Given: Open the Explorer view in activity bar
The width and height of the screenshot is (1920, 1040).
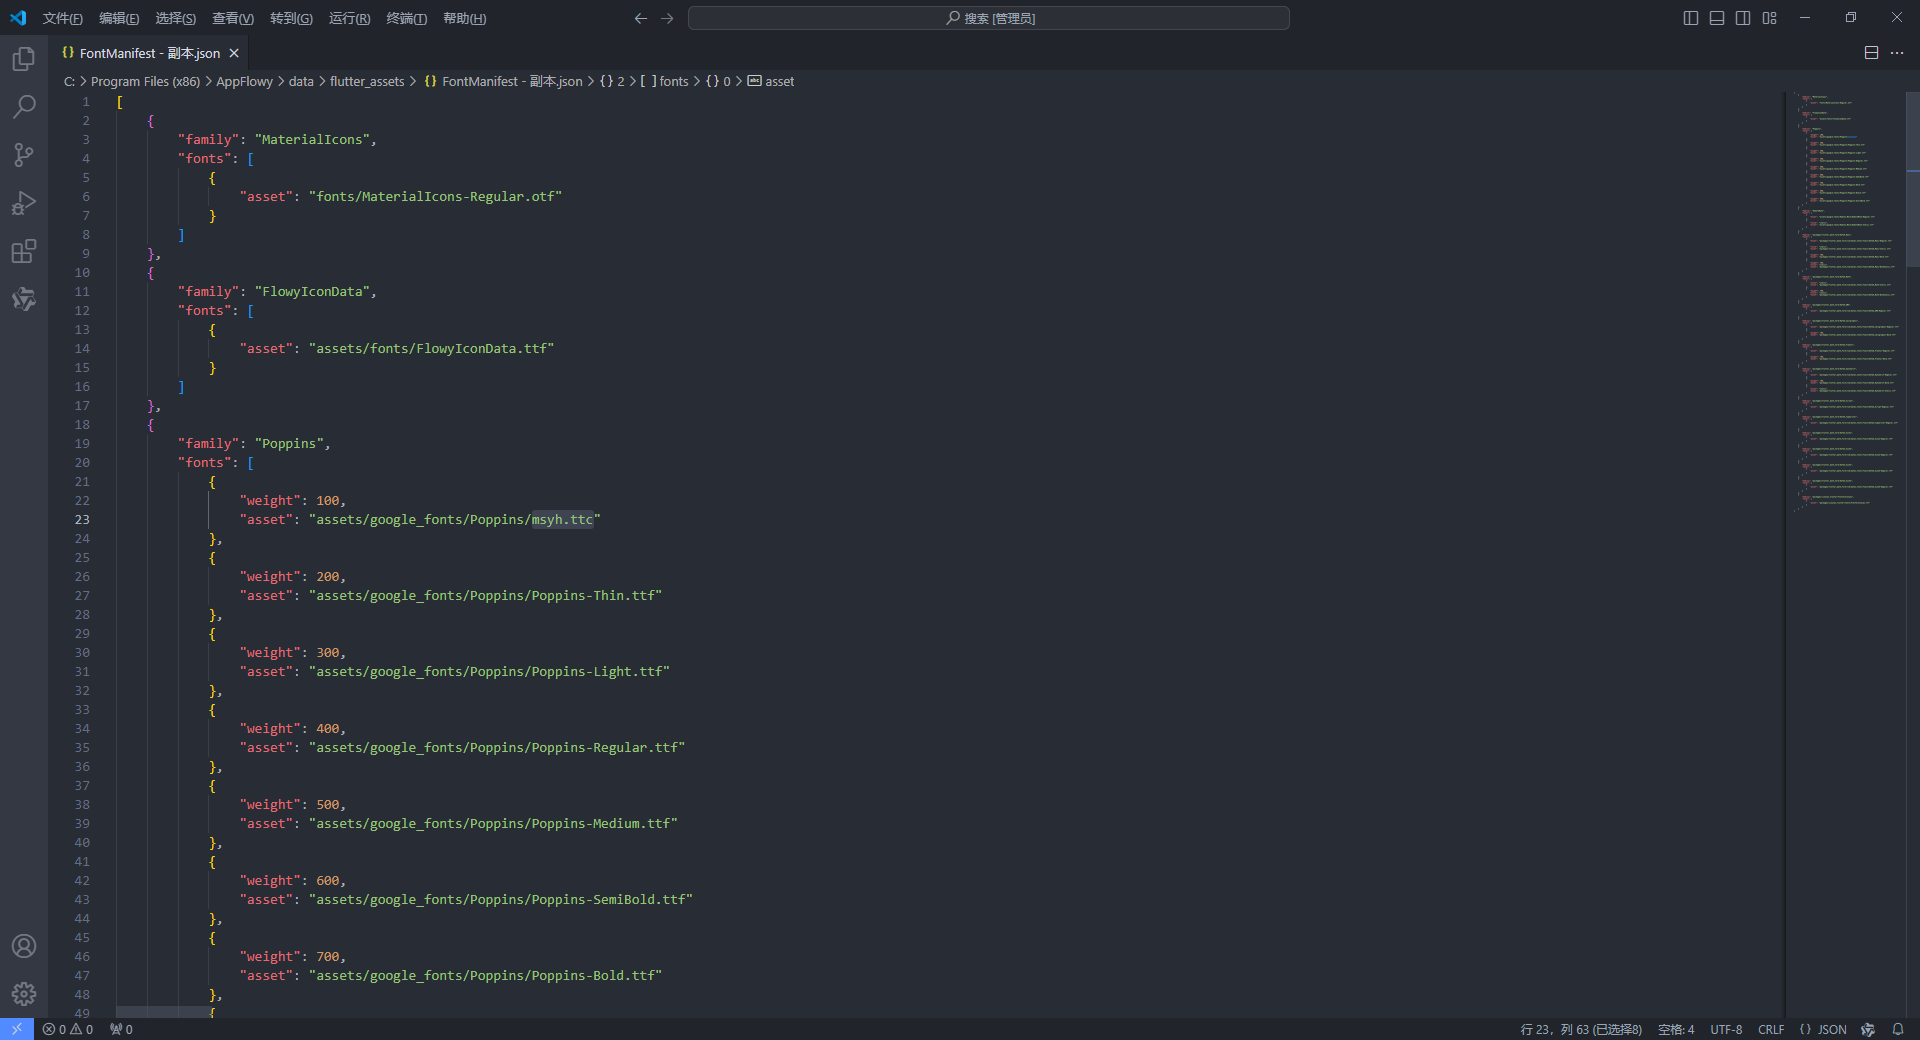Looking at the screenshot, I should point(24,59).
